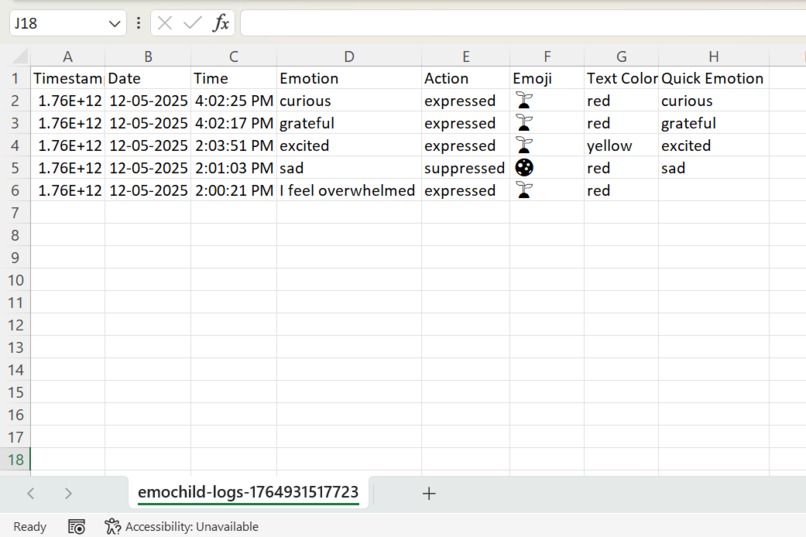Click the sprout emoji in excited row

tap(524, 145)
